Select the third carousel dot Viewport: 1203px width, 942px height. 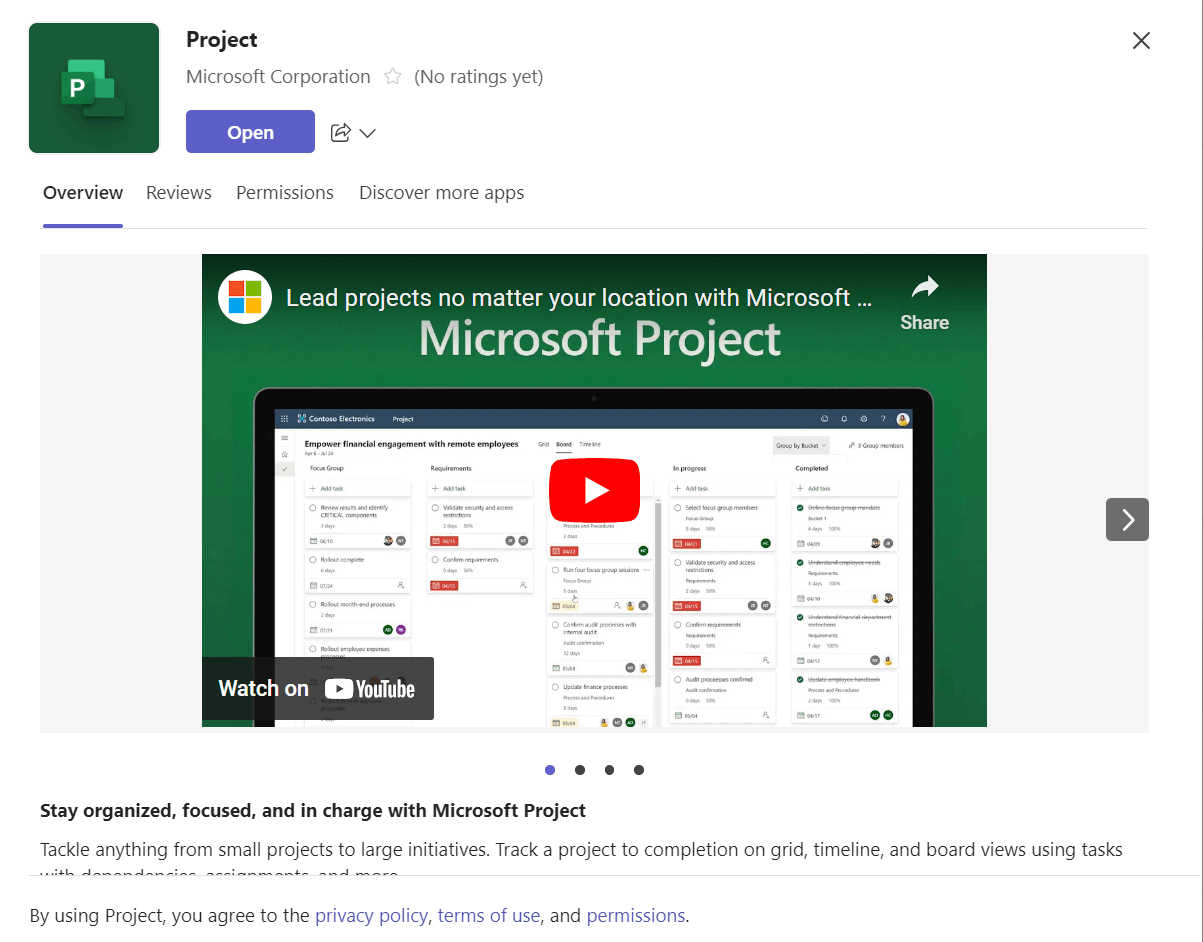click(609, 770)
